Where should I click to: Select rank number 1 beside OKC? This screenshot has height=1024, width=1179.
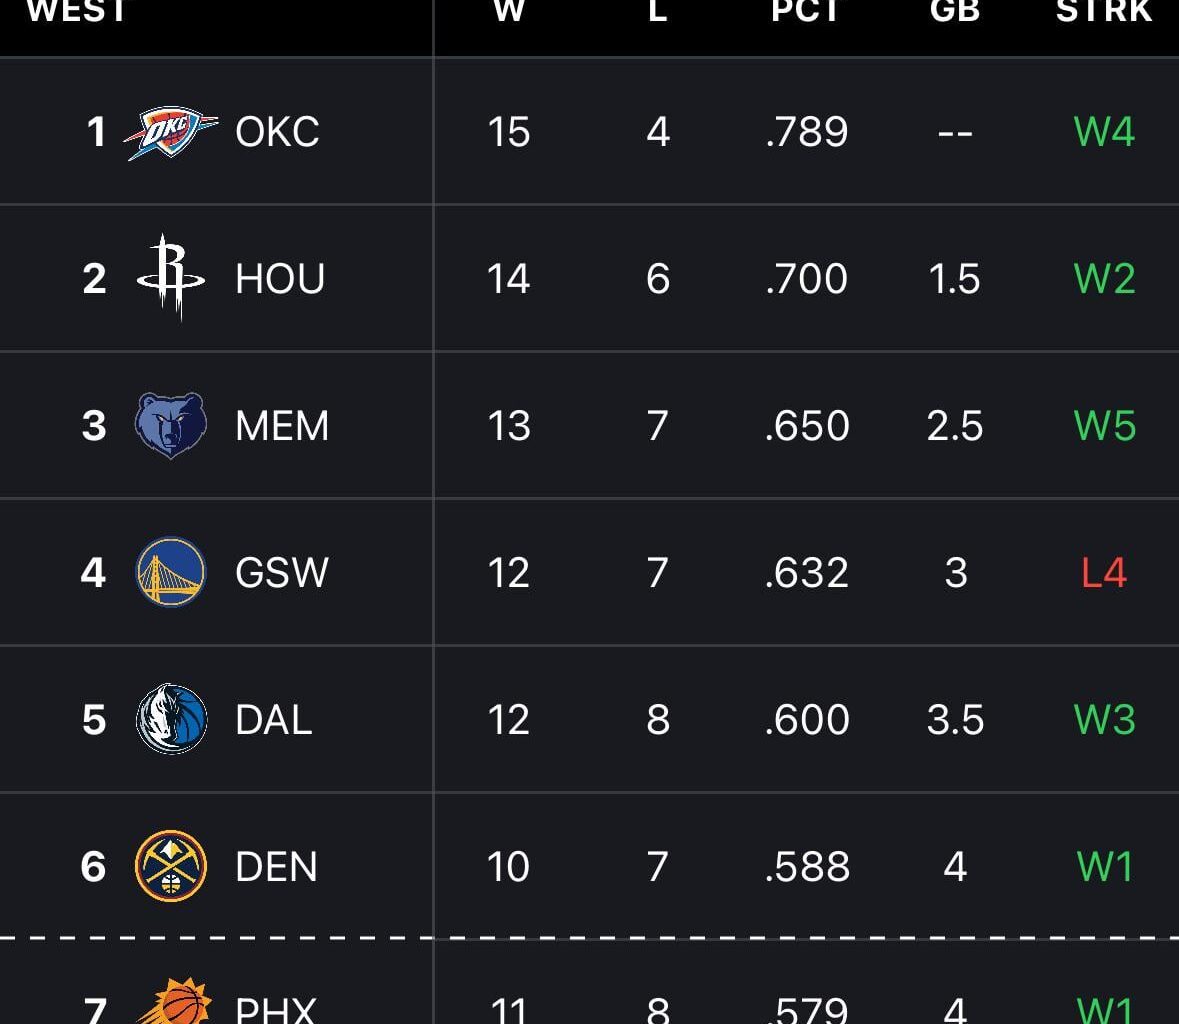(x=95, y=131)
